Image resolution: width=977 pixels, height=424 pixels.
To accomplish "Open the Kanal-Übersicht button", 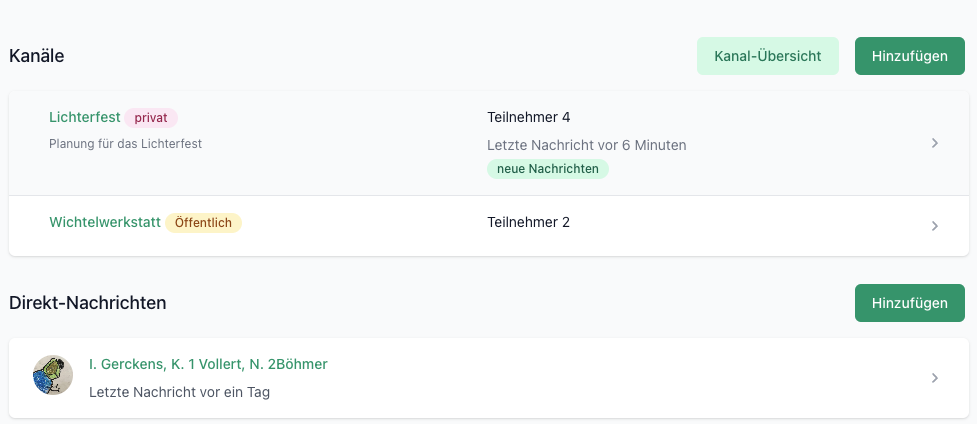I will [x=768, y=56].
